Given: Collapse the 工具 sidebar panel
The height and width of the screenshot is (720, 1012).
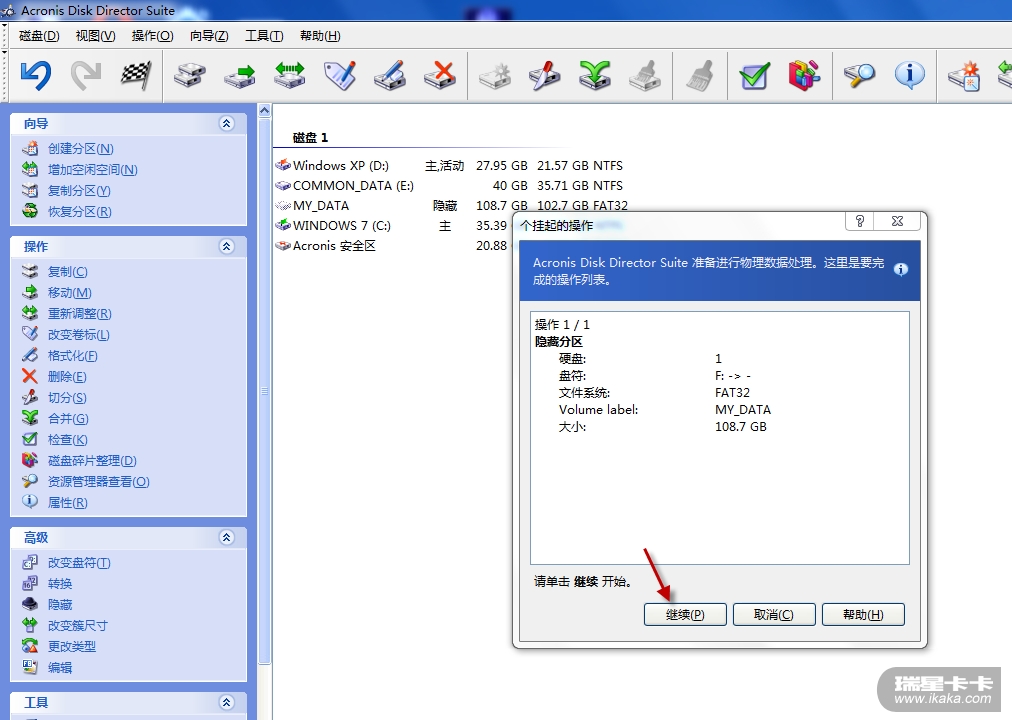Looking at the screenshot, I should (227, 702).
